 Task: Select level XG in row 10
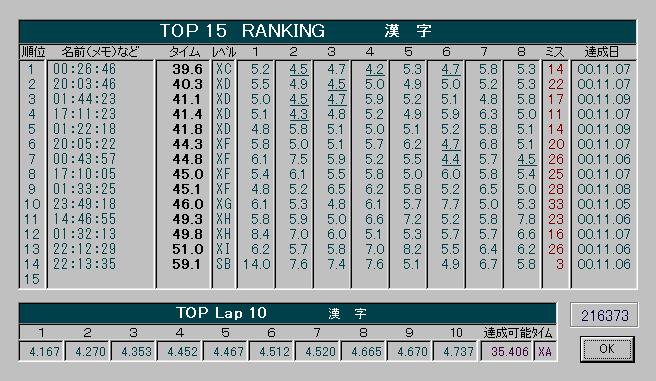[224, 204]
